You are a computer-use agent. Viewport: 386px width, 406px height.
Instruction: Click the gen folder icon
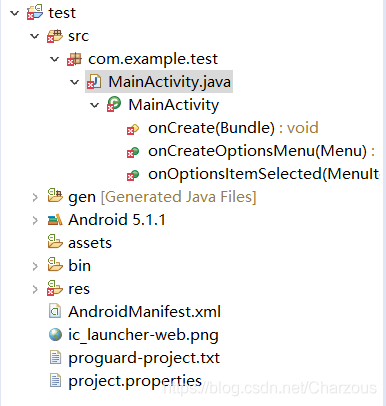coord(55,196)
